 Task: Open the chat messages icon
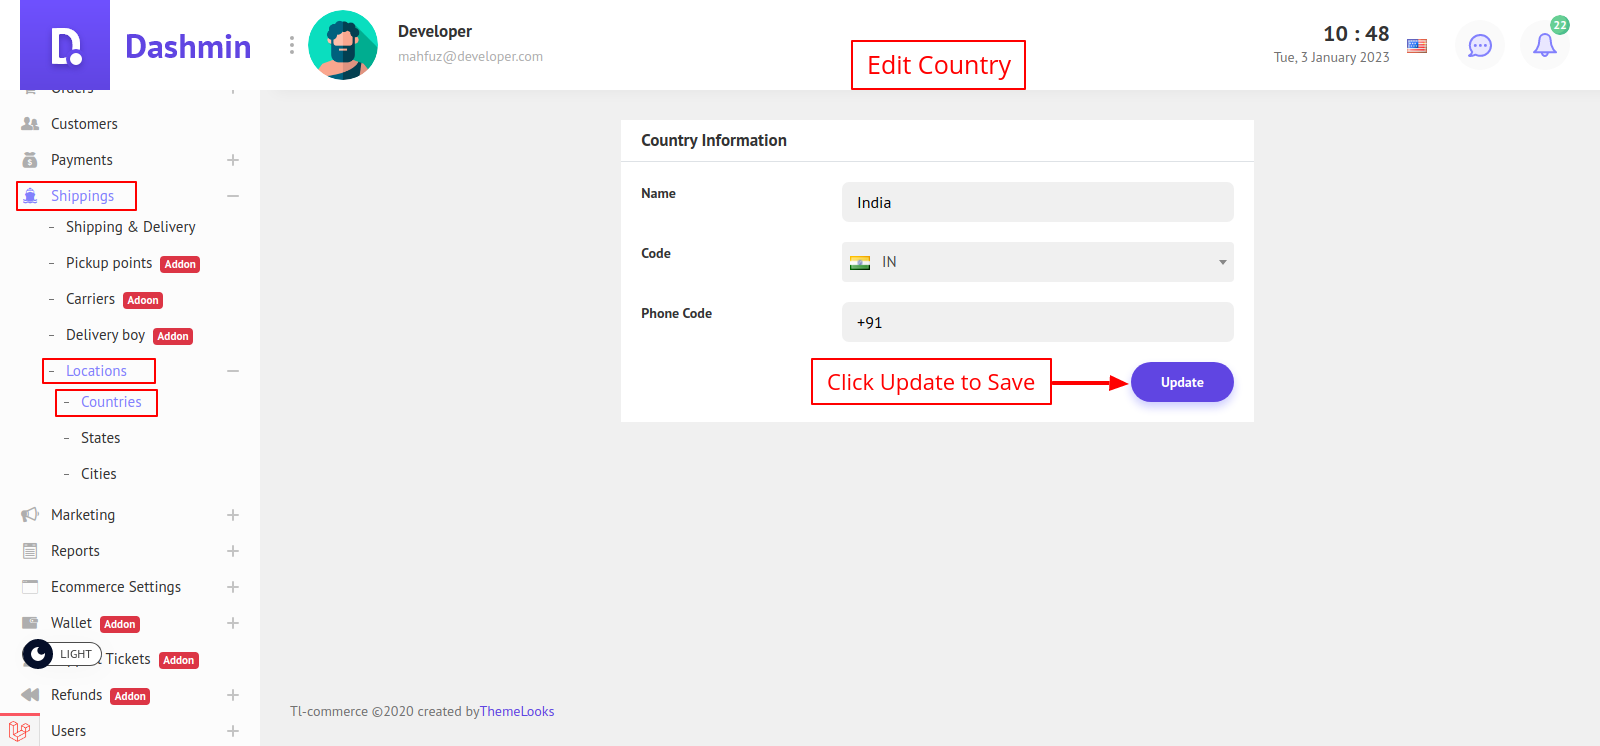tap(1479, 46)
